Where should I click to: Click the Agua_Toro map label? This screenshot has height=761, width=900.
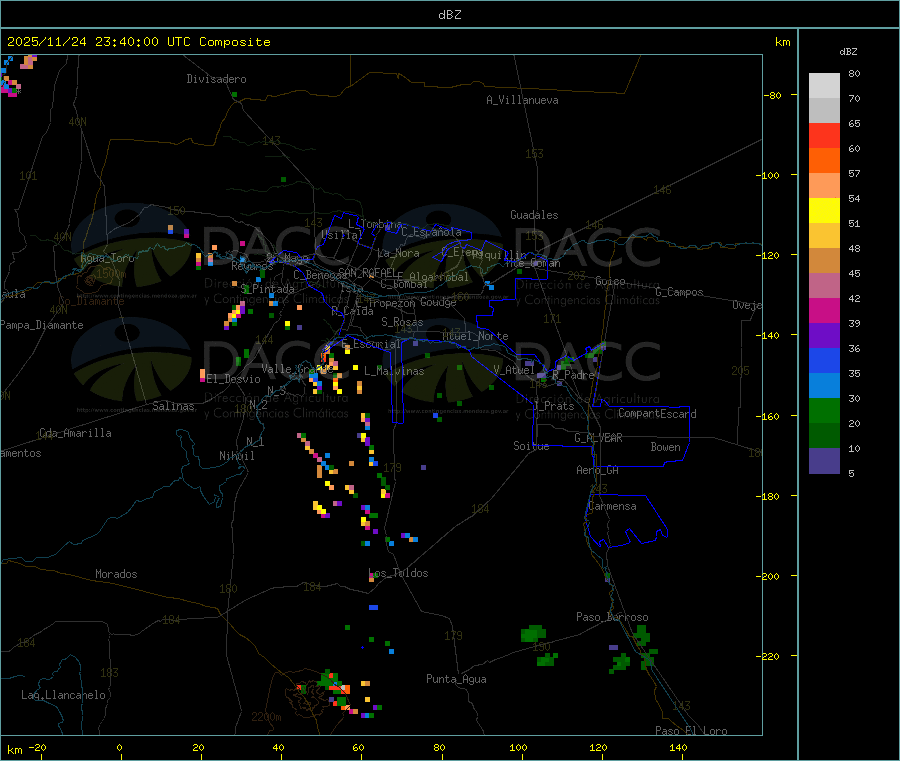point(107,258)
